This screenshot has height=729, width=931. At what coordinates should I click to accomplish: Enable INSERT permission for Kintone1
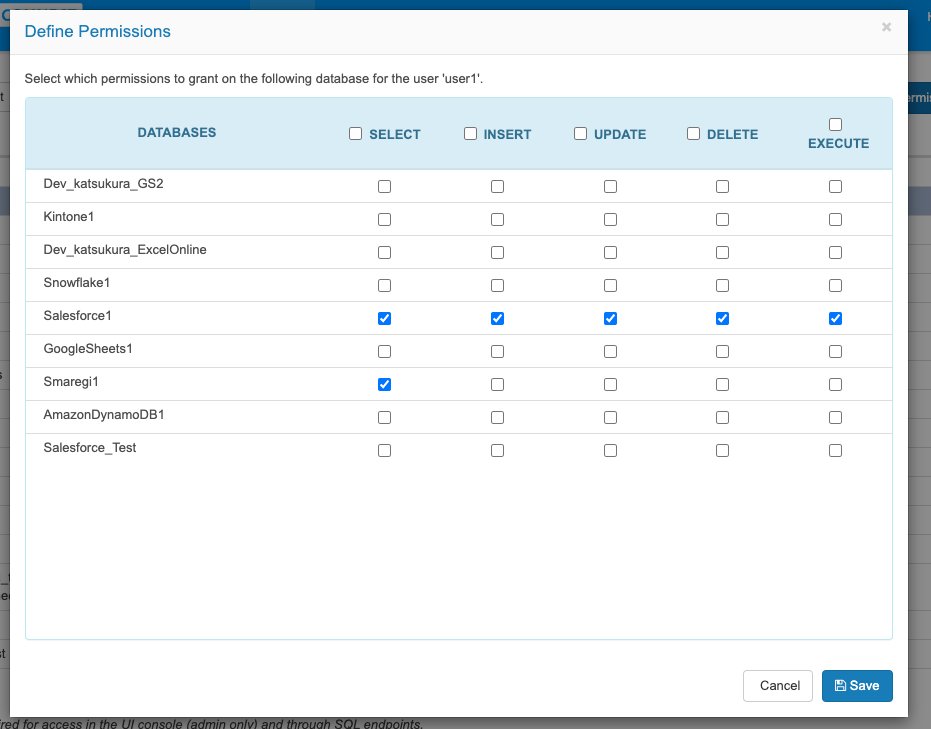tap(498, 220)
